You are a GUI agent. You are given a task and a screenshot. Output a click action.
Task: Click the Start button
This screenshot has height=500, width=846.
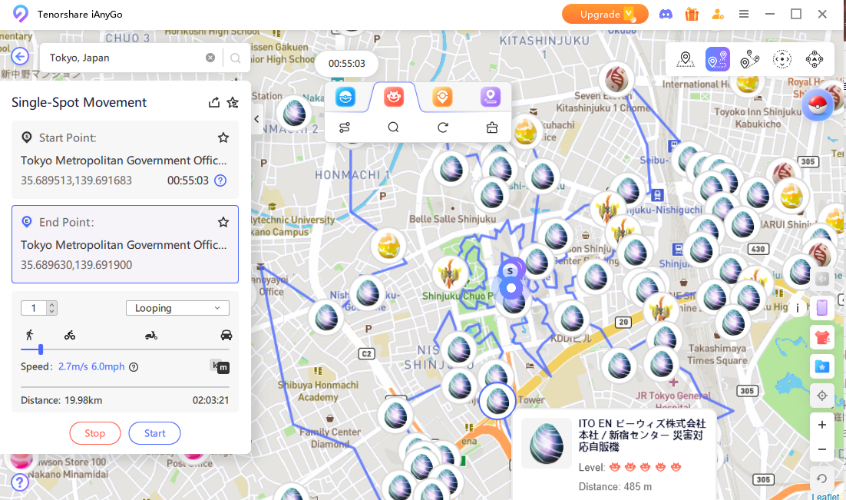[154, 433]
